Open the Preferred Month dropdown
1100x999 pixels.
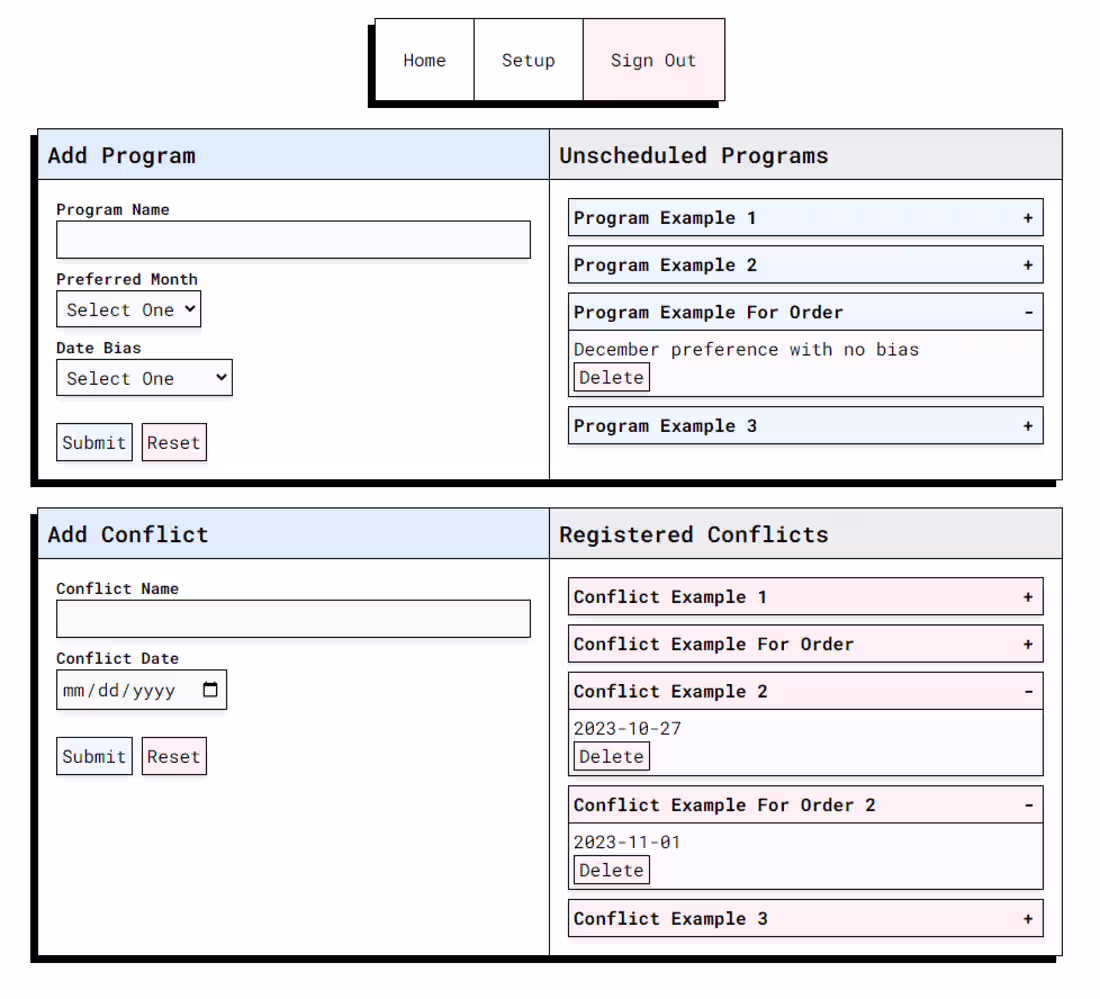pyautogui.click(x=128, y=309)
